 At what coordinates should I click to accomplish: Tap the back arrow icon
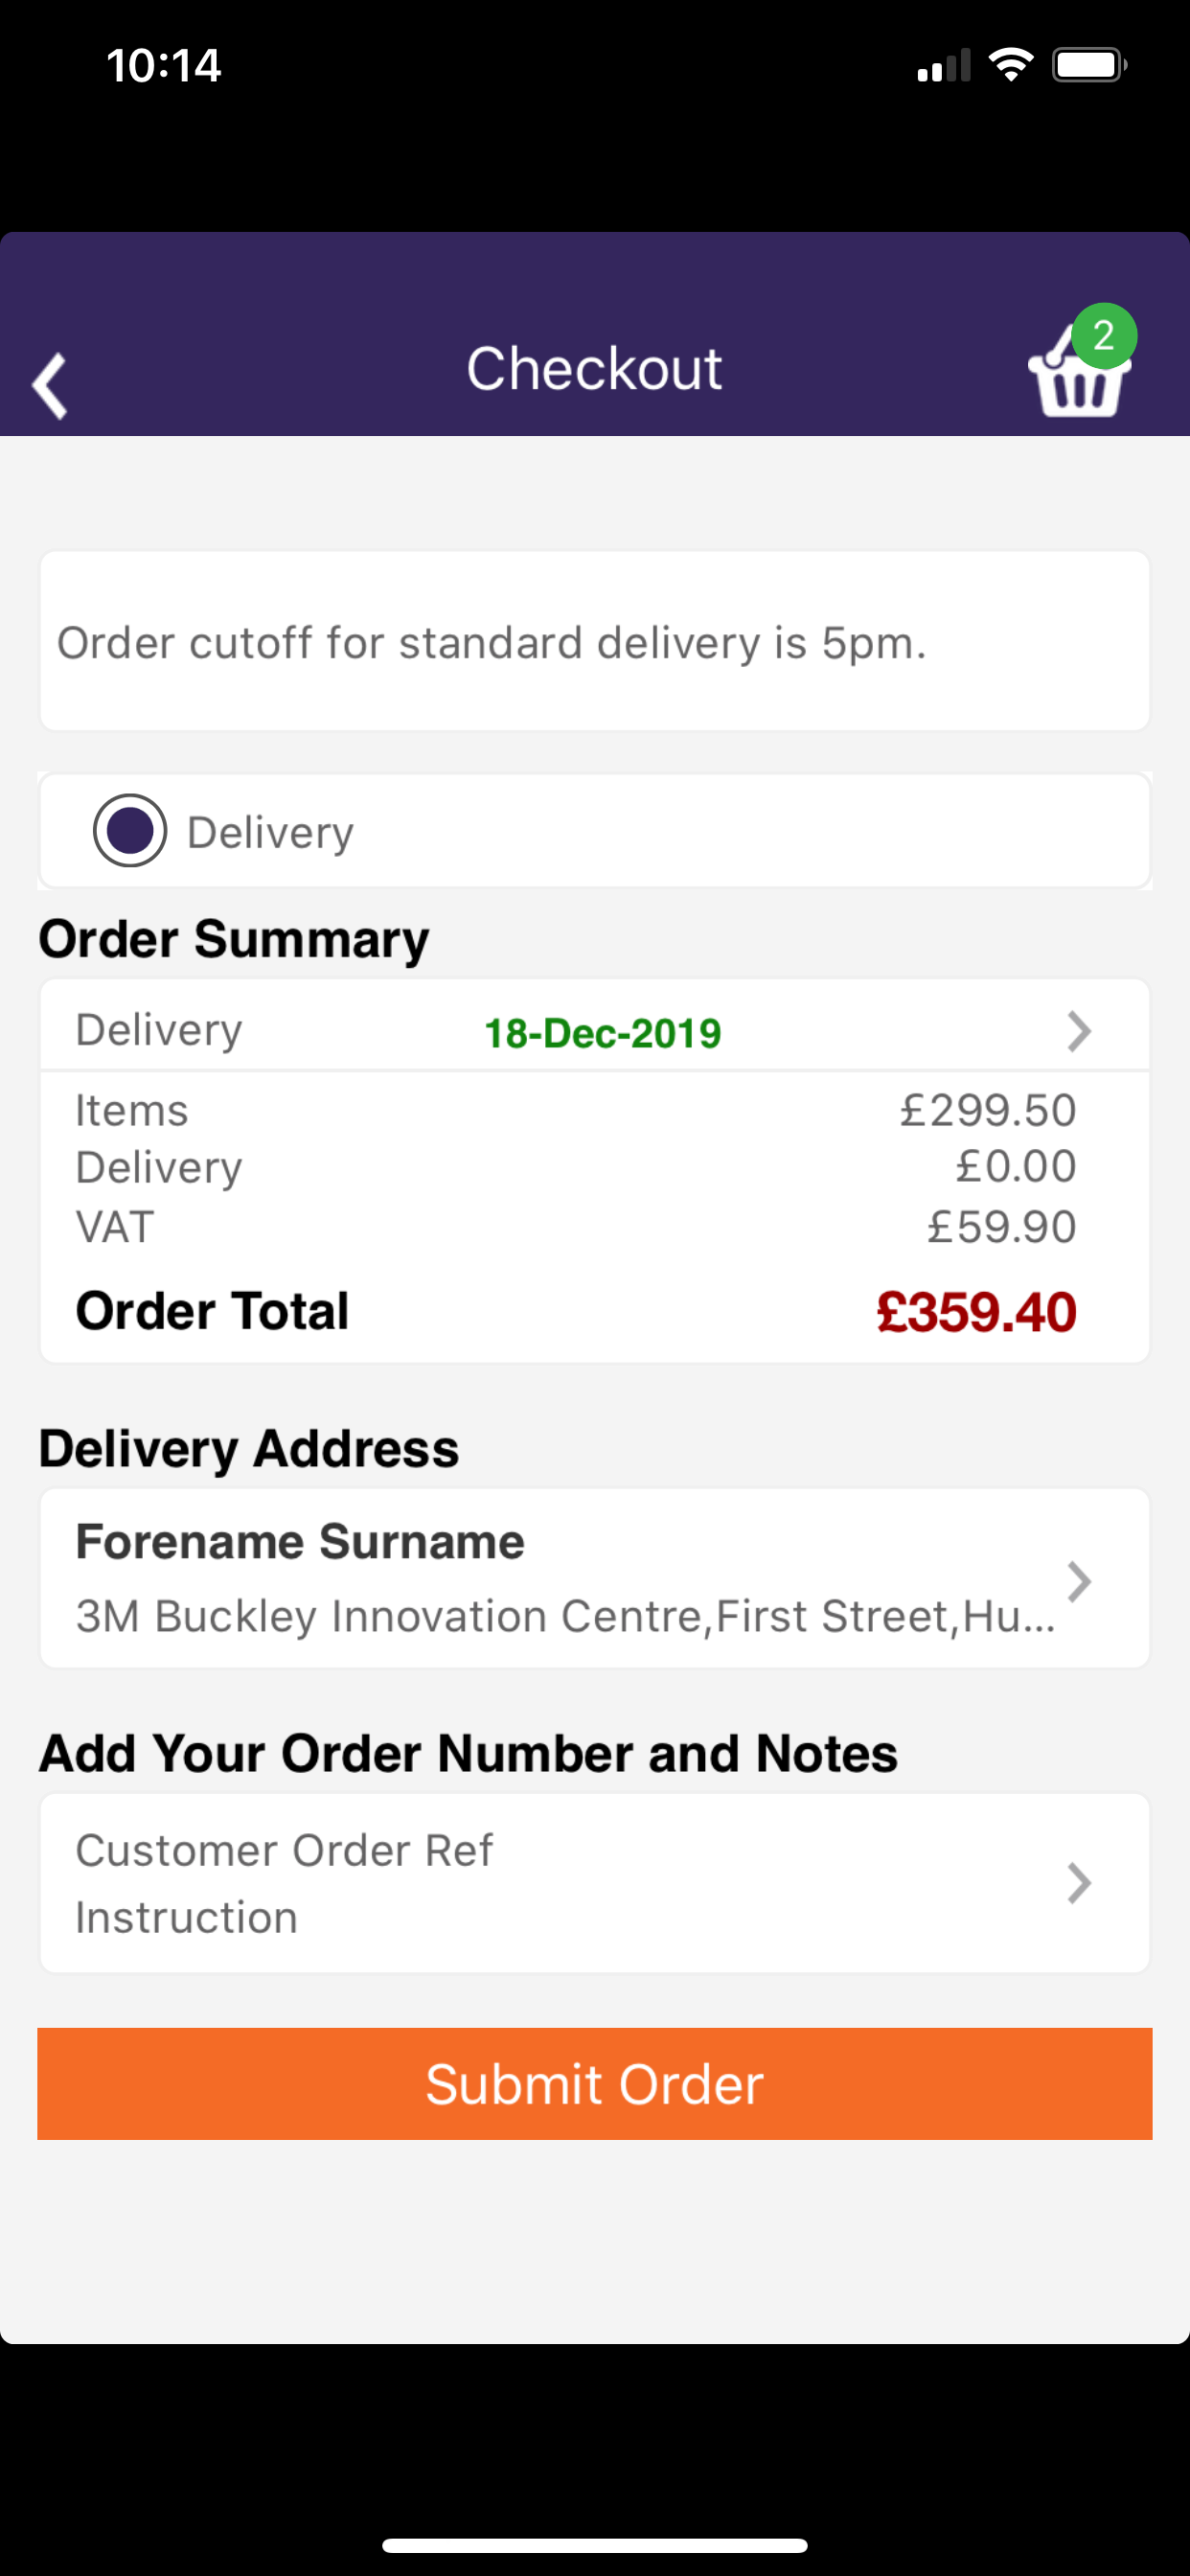pyautogui.click(x=50, y=385)
